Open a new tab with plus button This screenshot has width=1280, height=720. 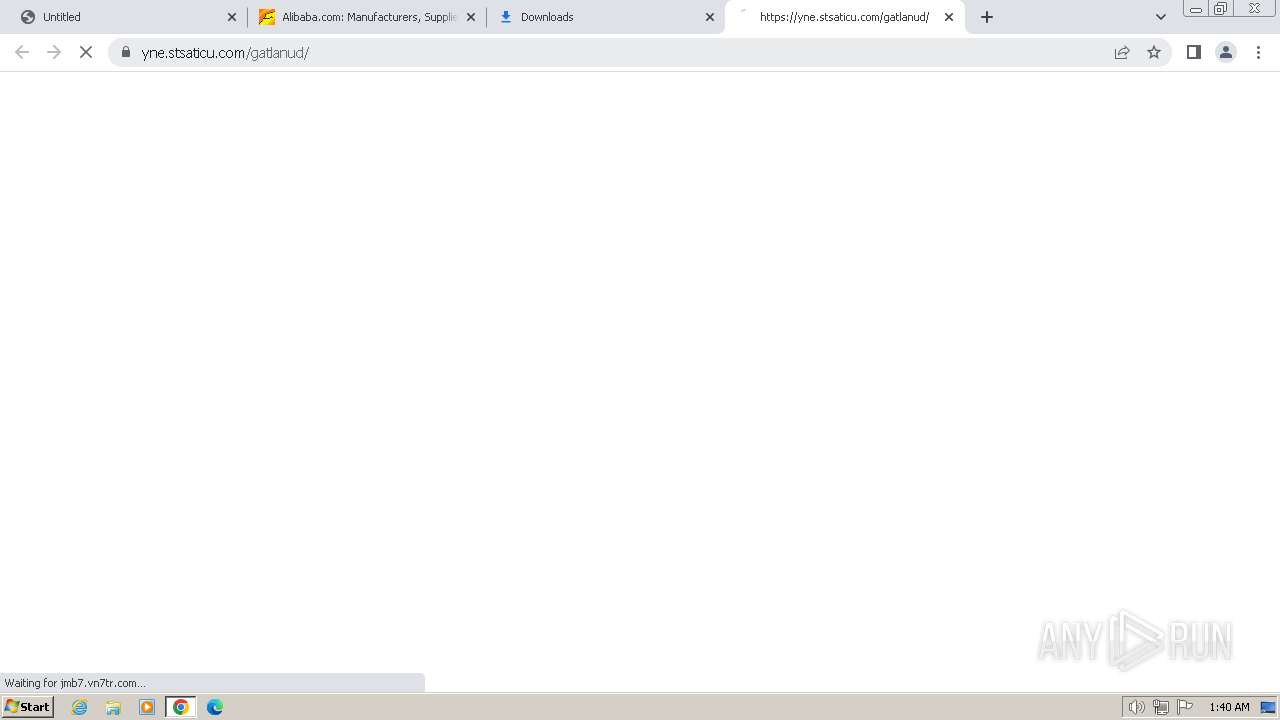(987, 17)
